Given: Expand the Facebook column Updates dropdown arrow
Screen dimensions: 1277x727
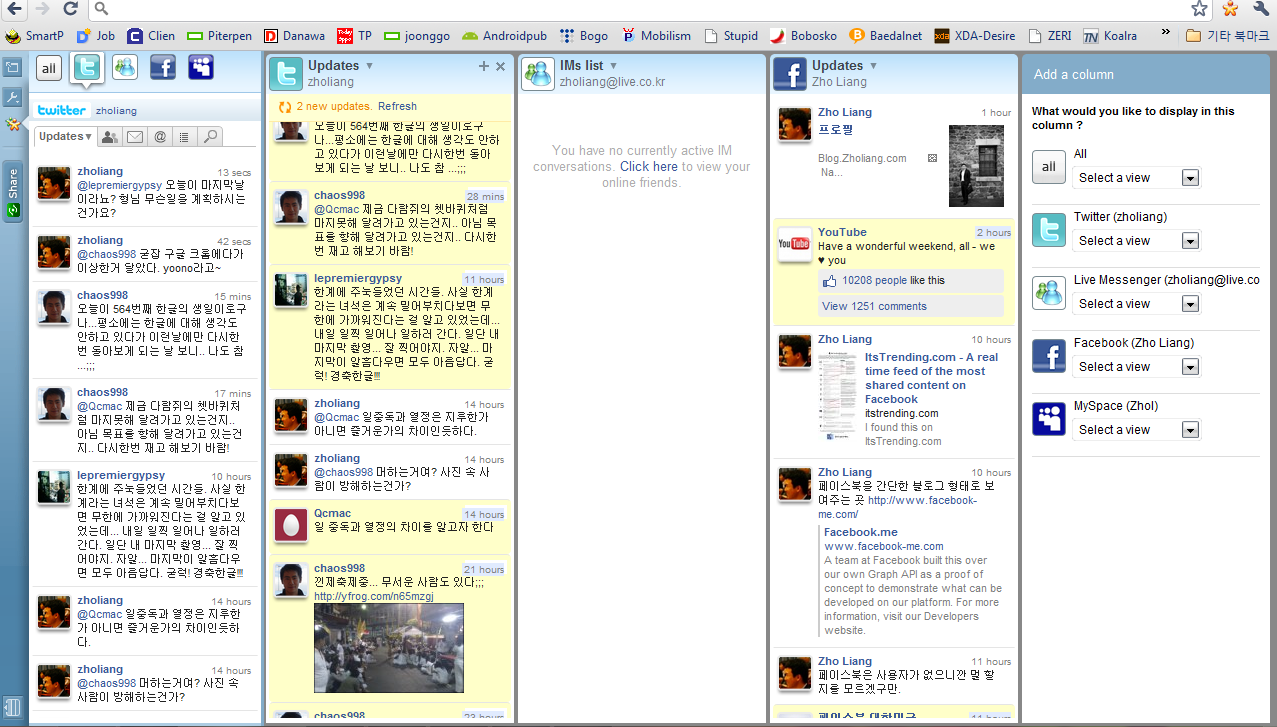Looking at the screenshot, I should tap(873, 66).
